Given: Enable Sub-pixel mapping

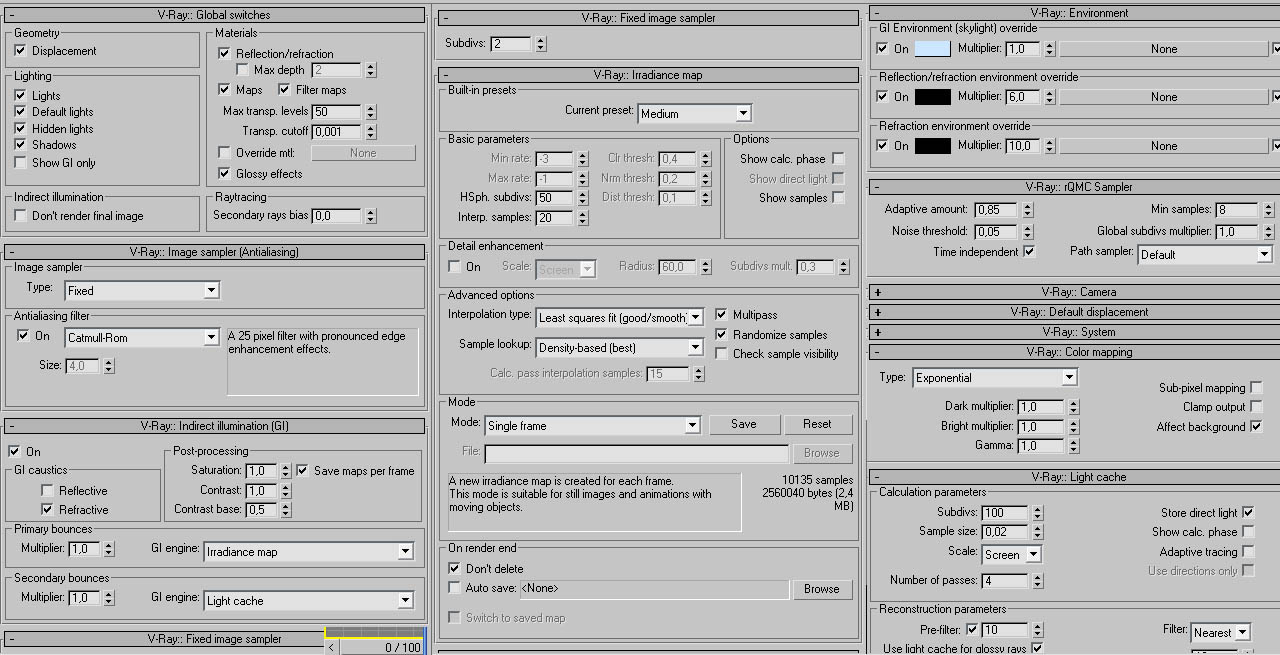Looking at the screenshot, I should [1256, 388].
